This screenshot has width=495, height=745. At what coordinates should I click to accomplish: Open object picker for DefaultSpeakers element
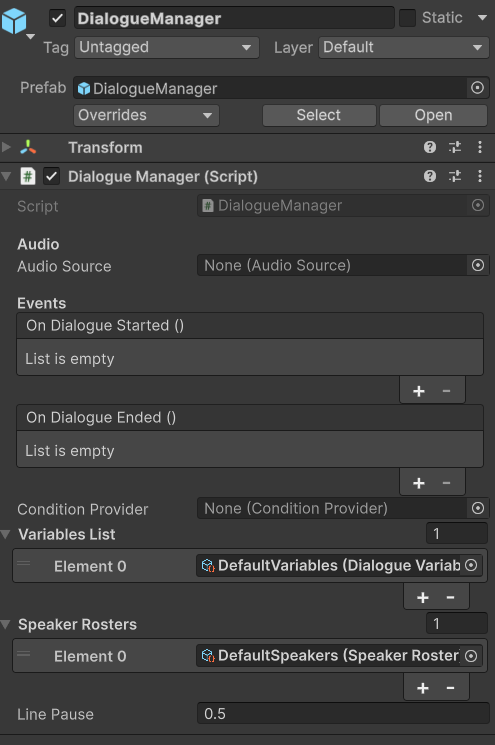click(x=471, y=656)
